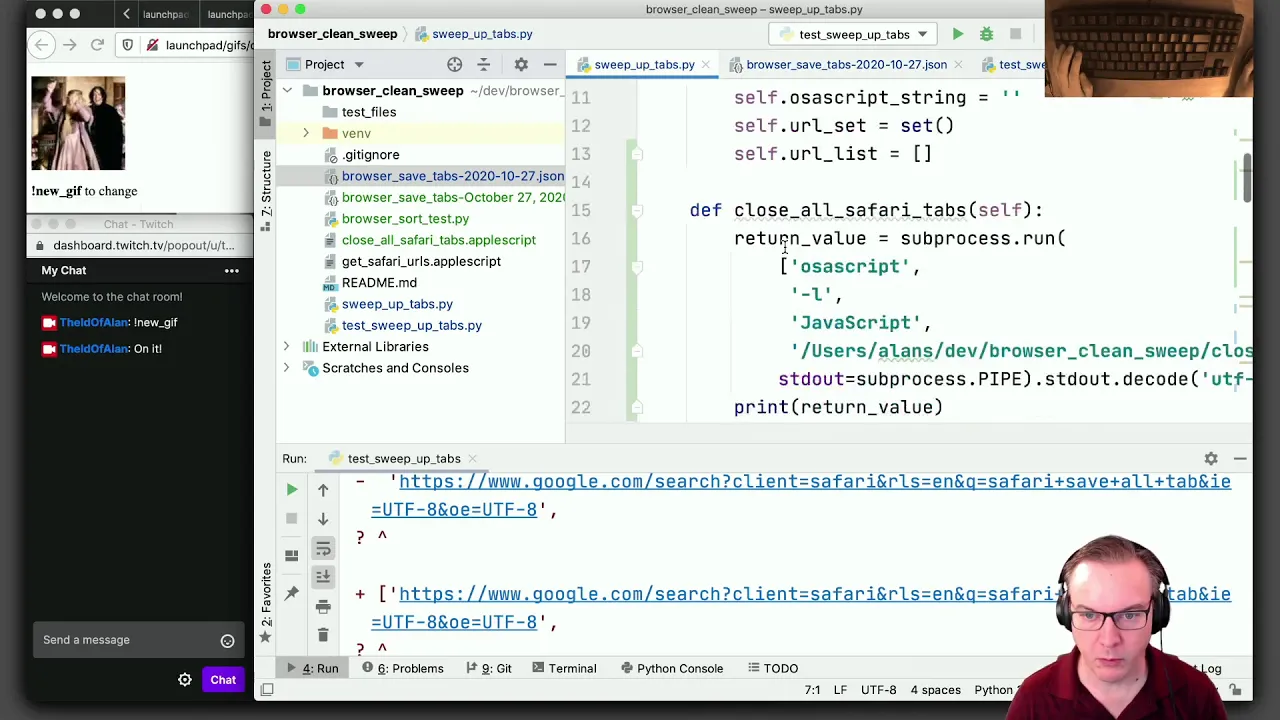The height and width of the screenshot is (720, 1280).
Task: Click the up arrow in the Run panel
Action: (x=323, y=490)
